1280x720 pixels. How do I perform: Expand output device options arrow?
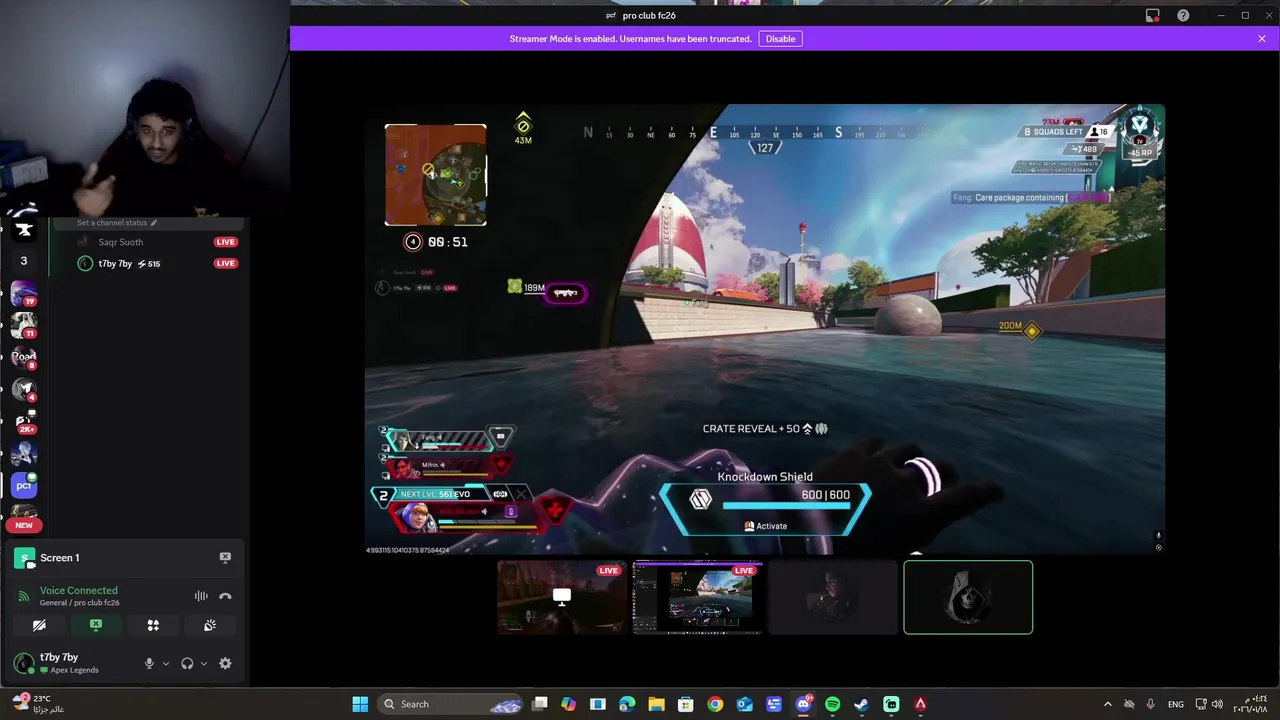(204, 663)
